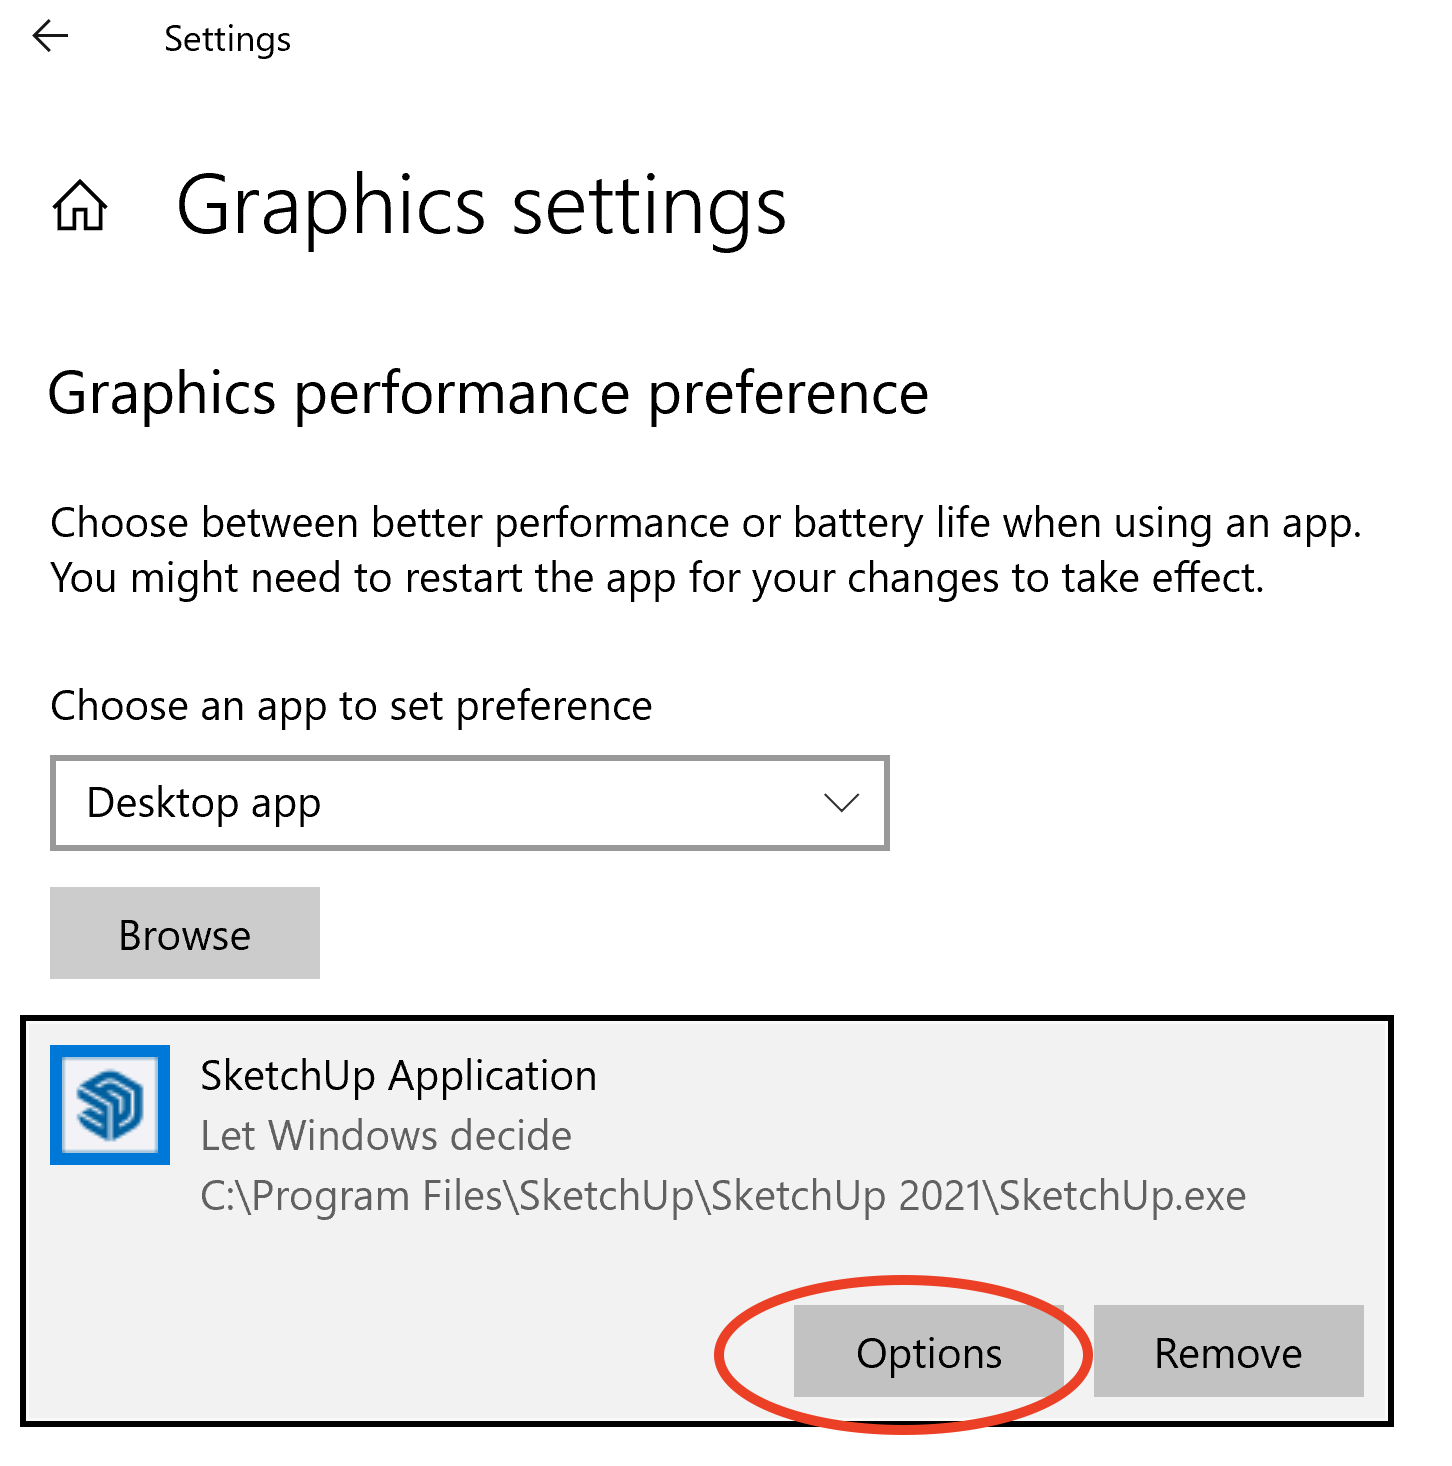Click the Choose between better performance description line
The height and width of the screenshot is (1466, 1452).
click(x=705, y=523)
